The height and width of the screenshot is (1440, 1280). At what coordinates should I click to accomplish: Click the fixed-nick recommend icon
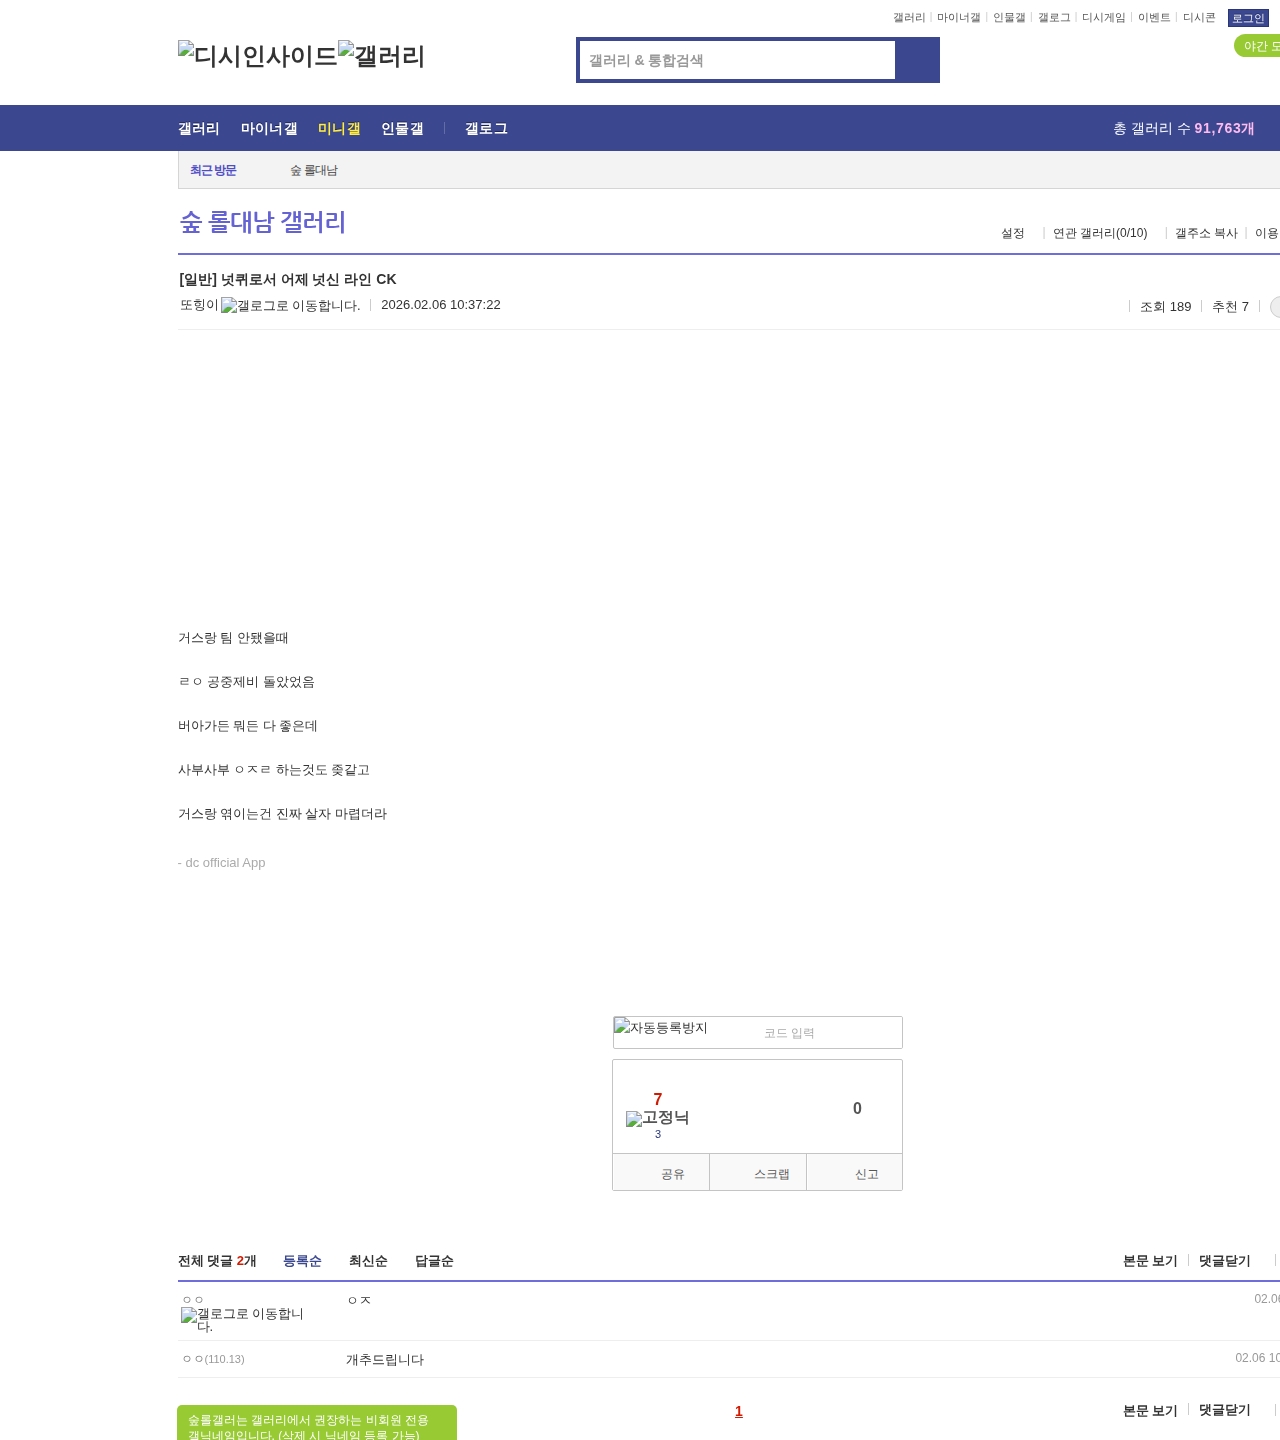point(657,1118)
